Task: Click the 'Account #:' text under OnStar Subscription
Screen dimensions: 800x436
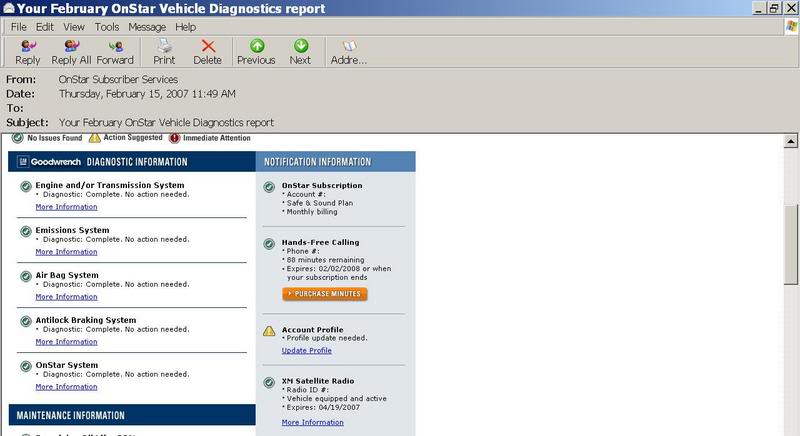Action: coord(306,194)
